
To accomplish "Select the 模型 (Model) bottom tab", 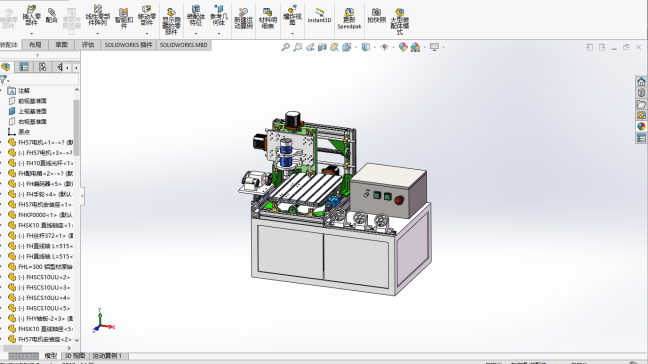I will [50, 356].
